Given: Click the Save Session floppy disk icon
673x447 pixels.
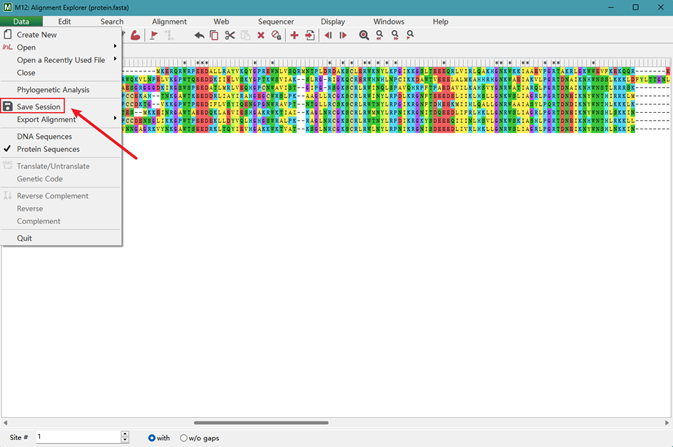Looking at the screenshot, I should (x=8, y=106).
